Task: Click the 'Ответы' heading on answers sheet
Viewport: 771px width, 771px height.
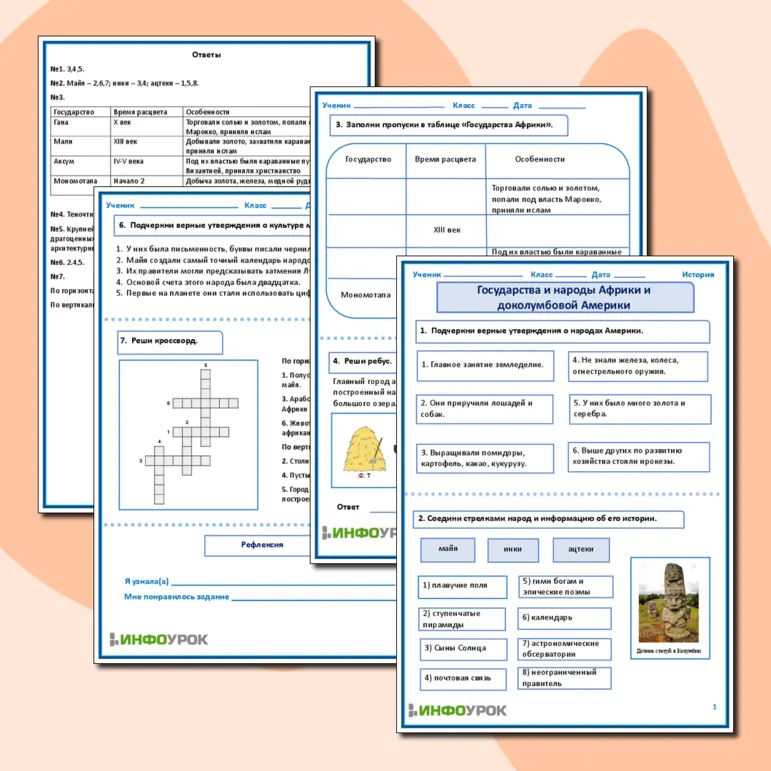Action: (207, 55)
